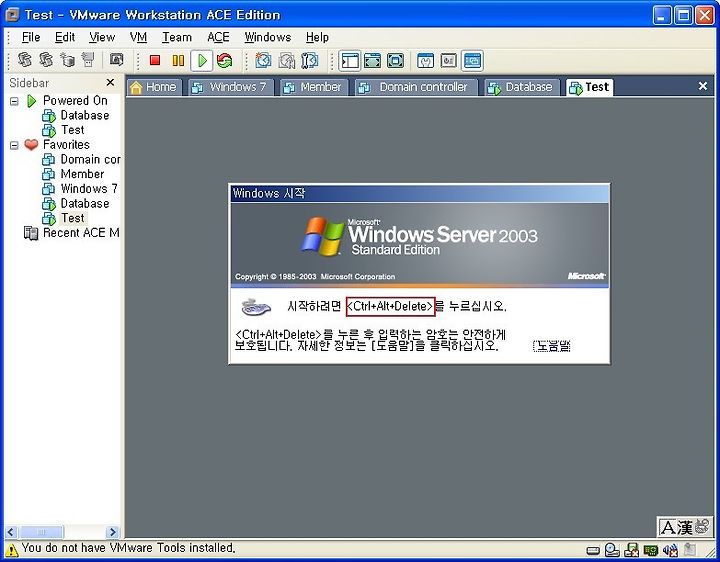This screenshot has height=562, width=720.
Task: Select Database under Powered On
Action: [x=85, y=115]
